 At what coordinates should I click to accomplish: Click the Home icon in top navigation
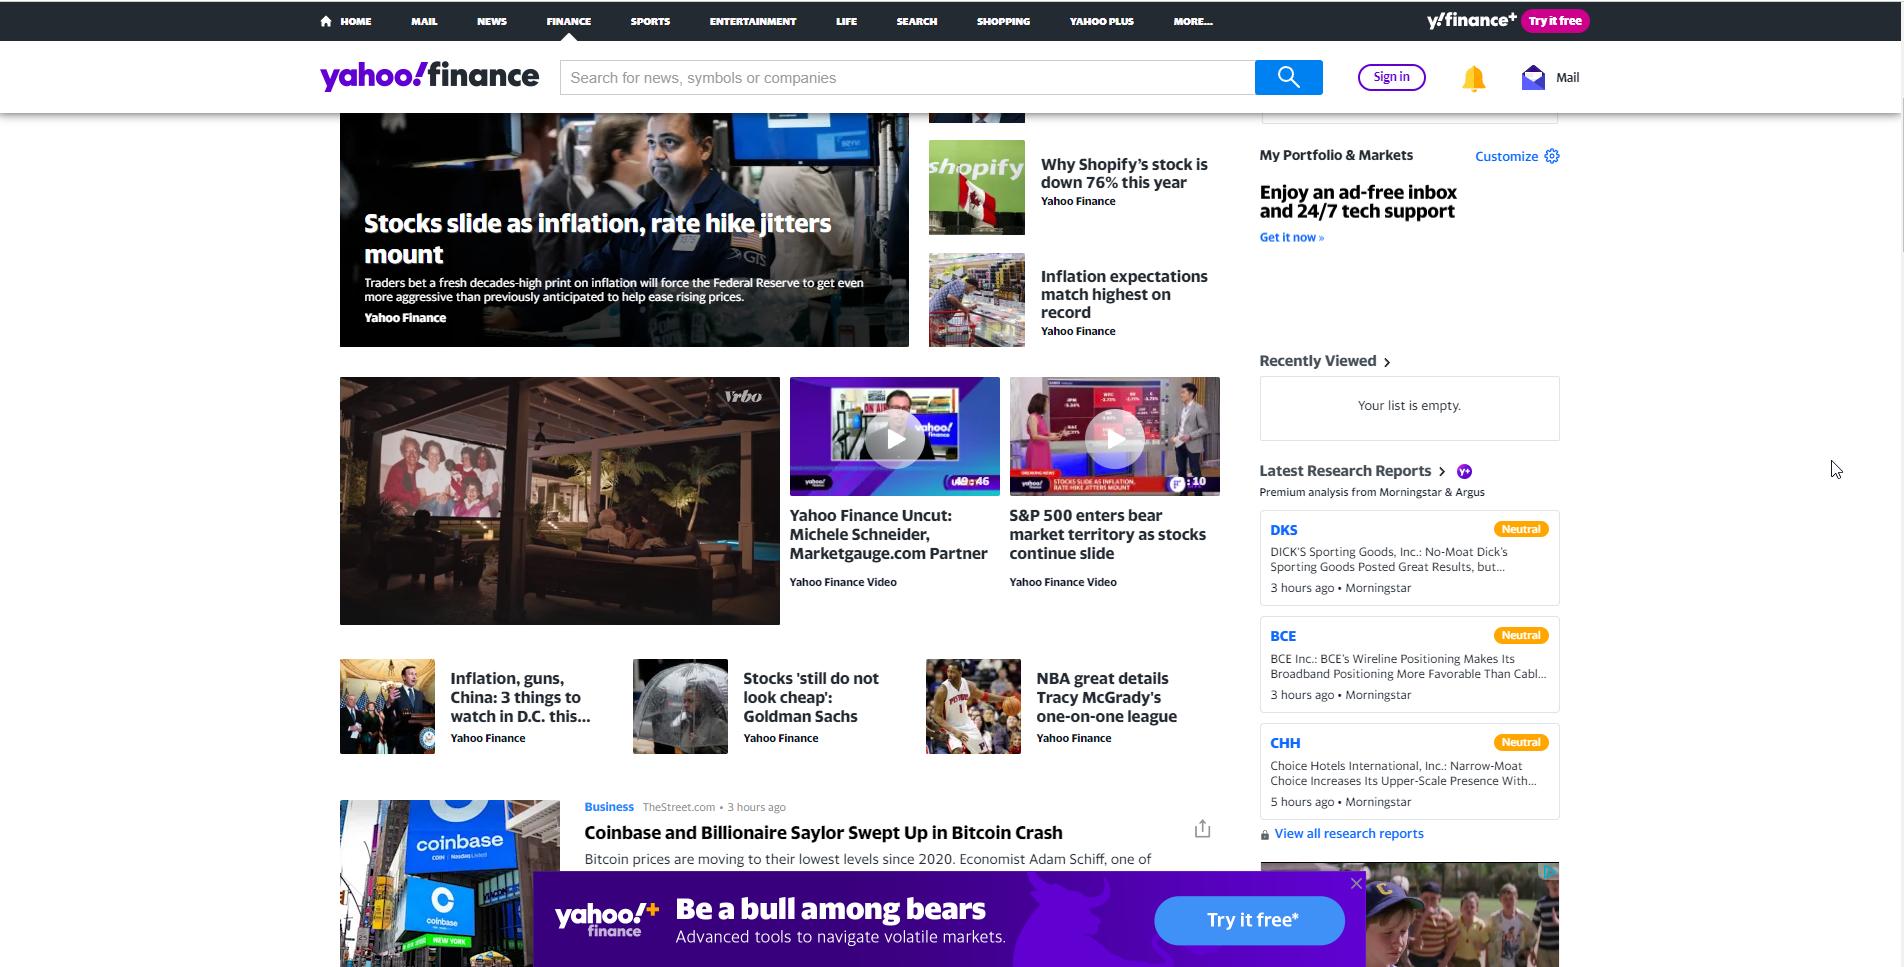326,21
